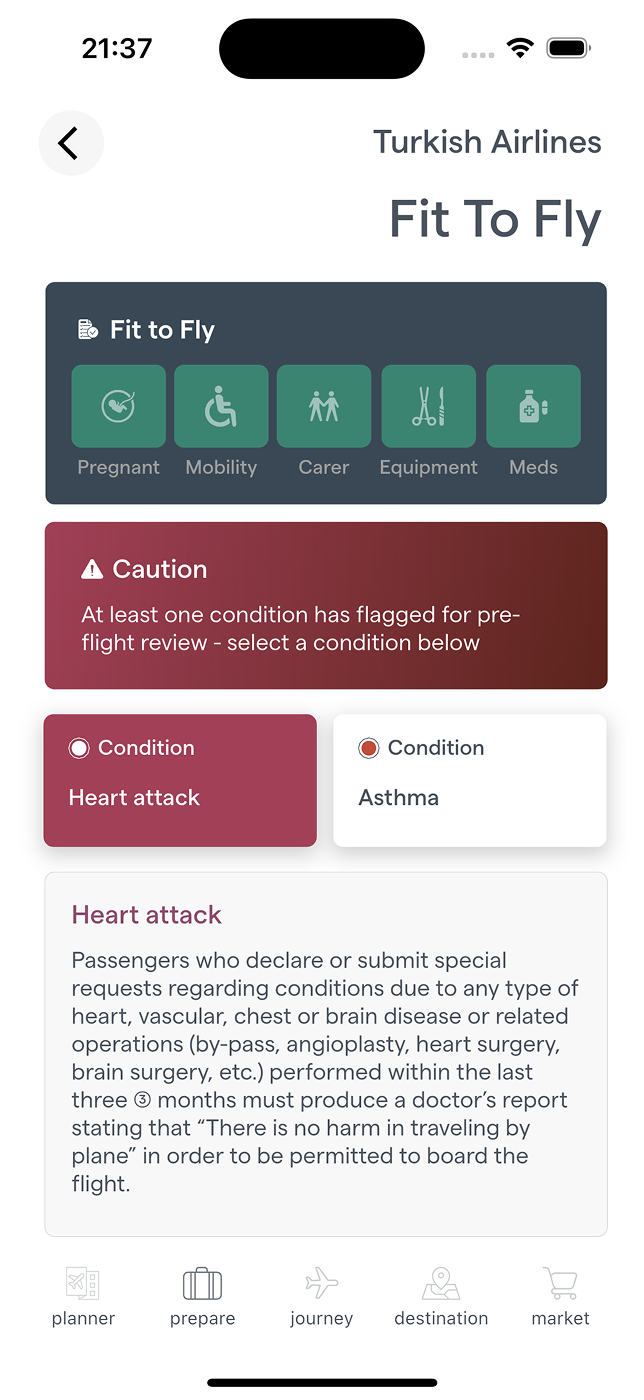Viewport: 644px width, 1400px height.
Task: Choose the Equipment surgical tools icon
Action: coord(428,406)
